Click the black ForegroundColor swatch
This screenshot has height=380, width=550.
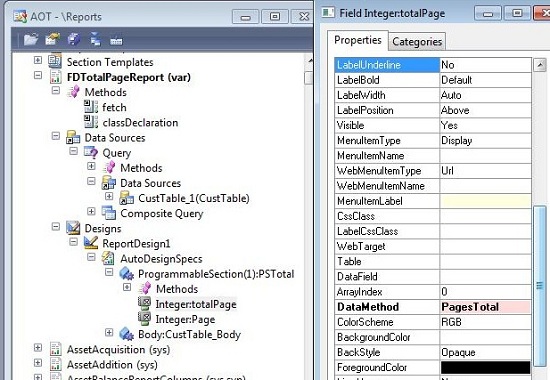[x=485, y=367]
